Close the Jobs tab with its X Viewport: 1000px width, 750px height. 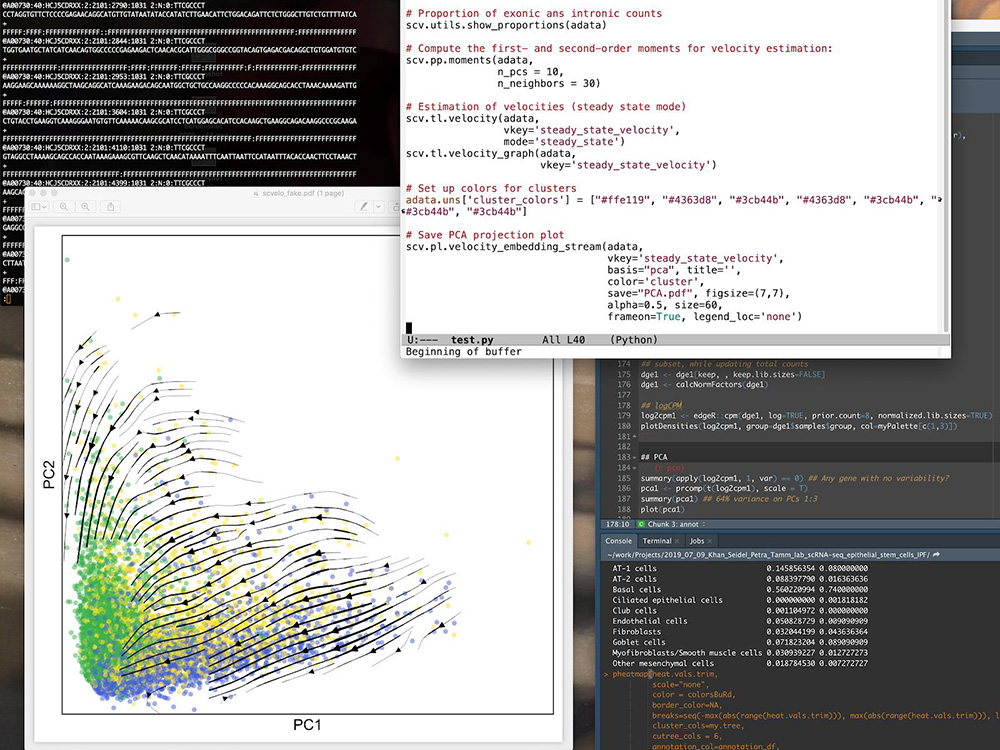click(x=710, y=540)
